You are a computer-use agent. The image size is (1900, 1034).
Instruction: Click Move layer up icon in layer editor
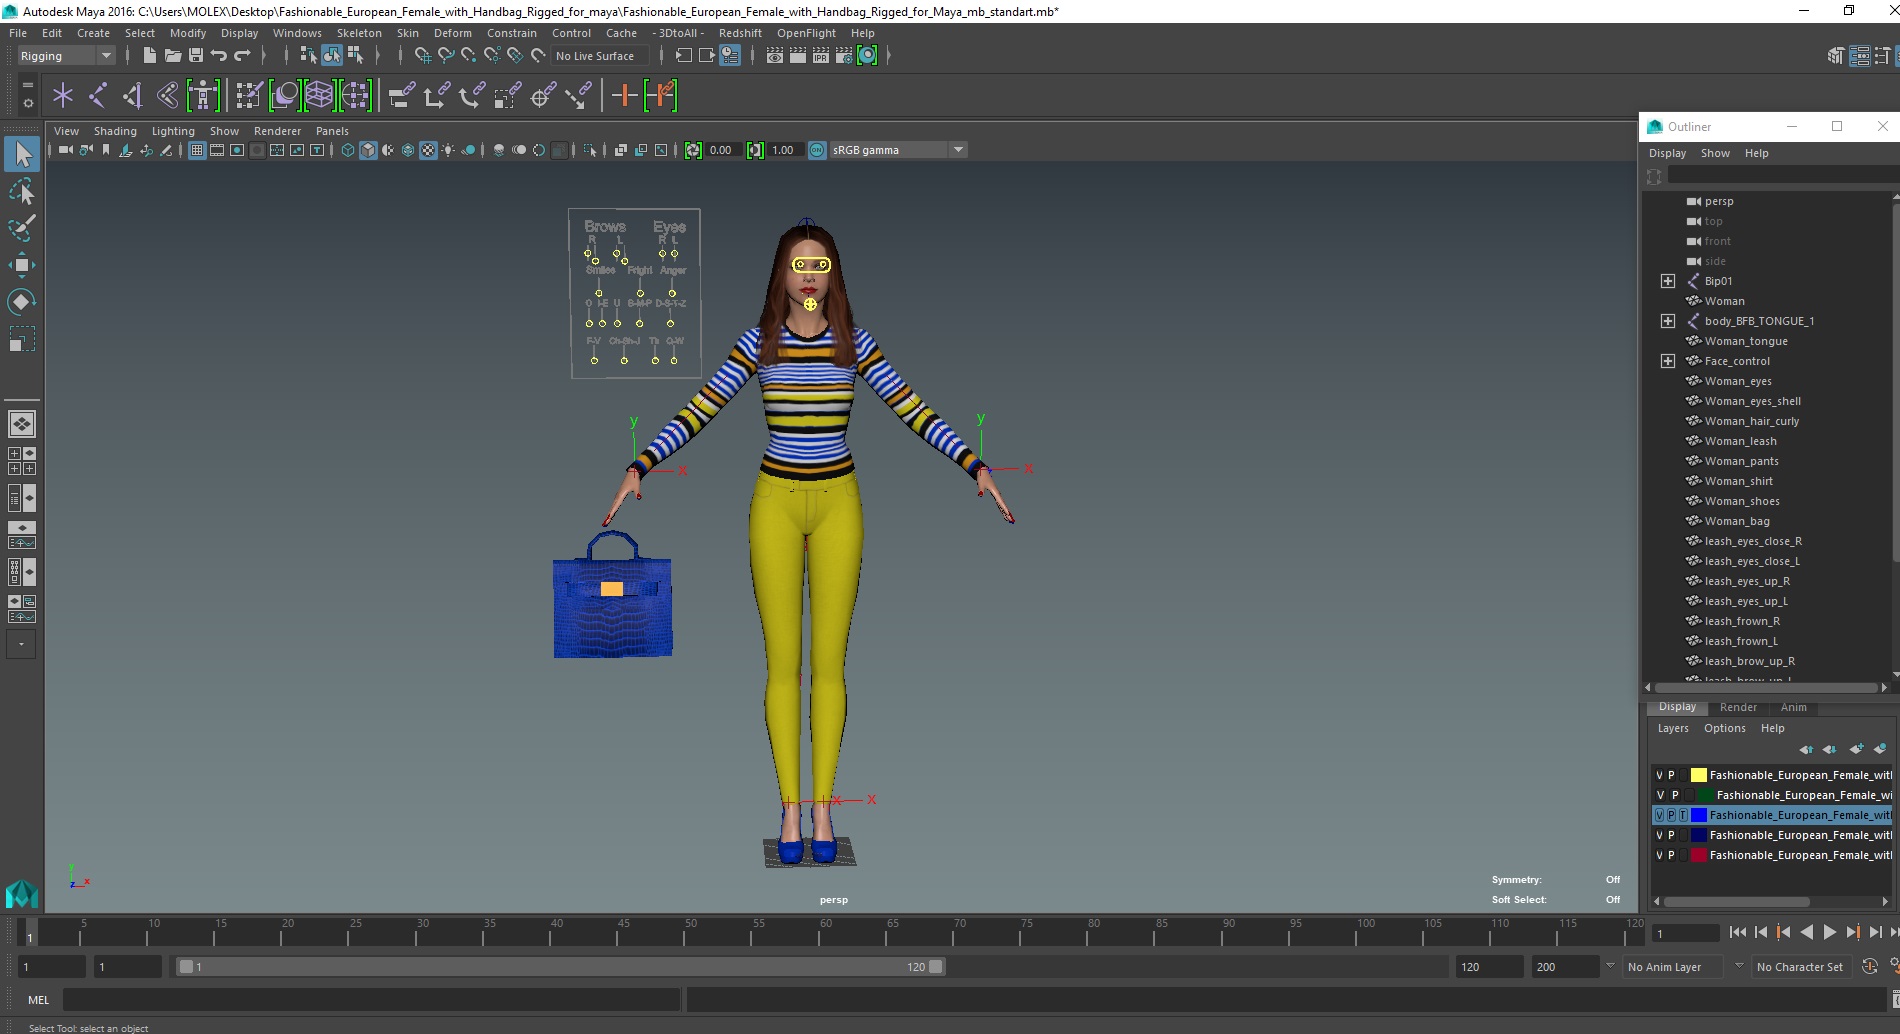1806,749
